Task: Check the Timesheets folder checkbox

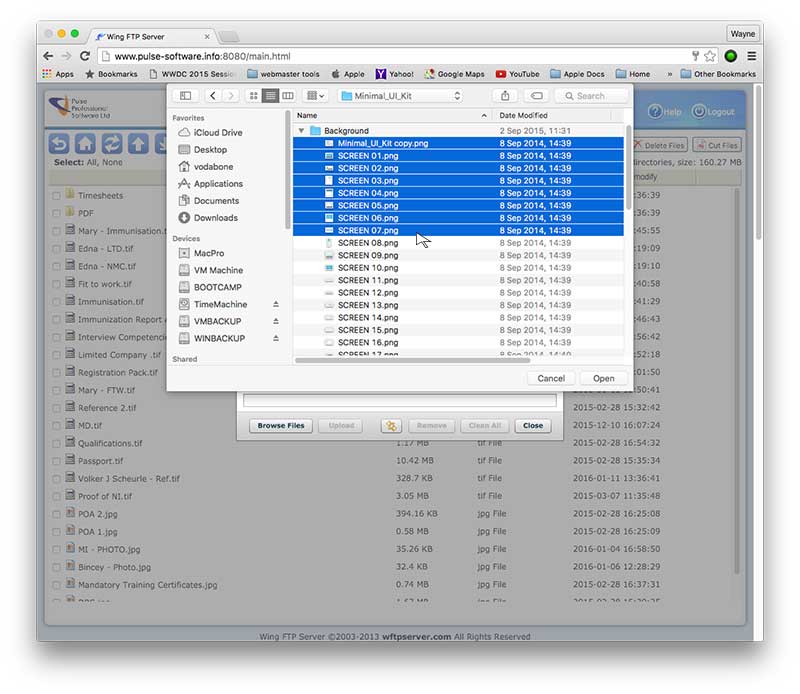Action: coord(56,196)
